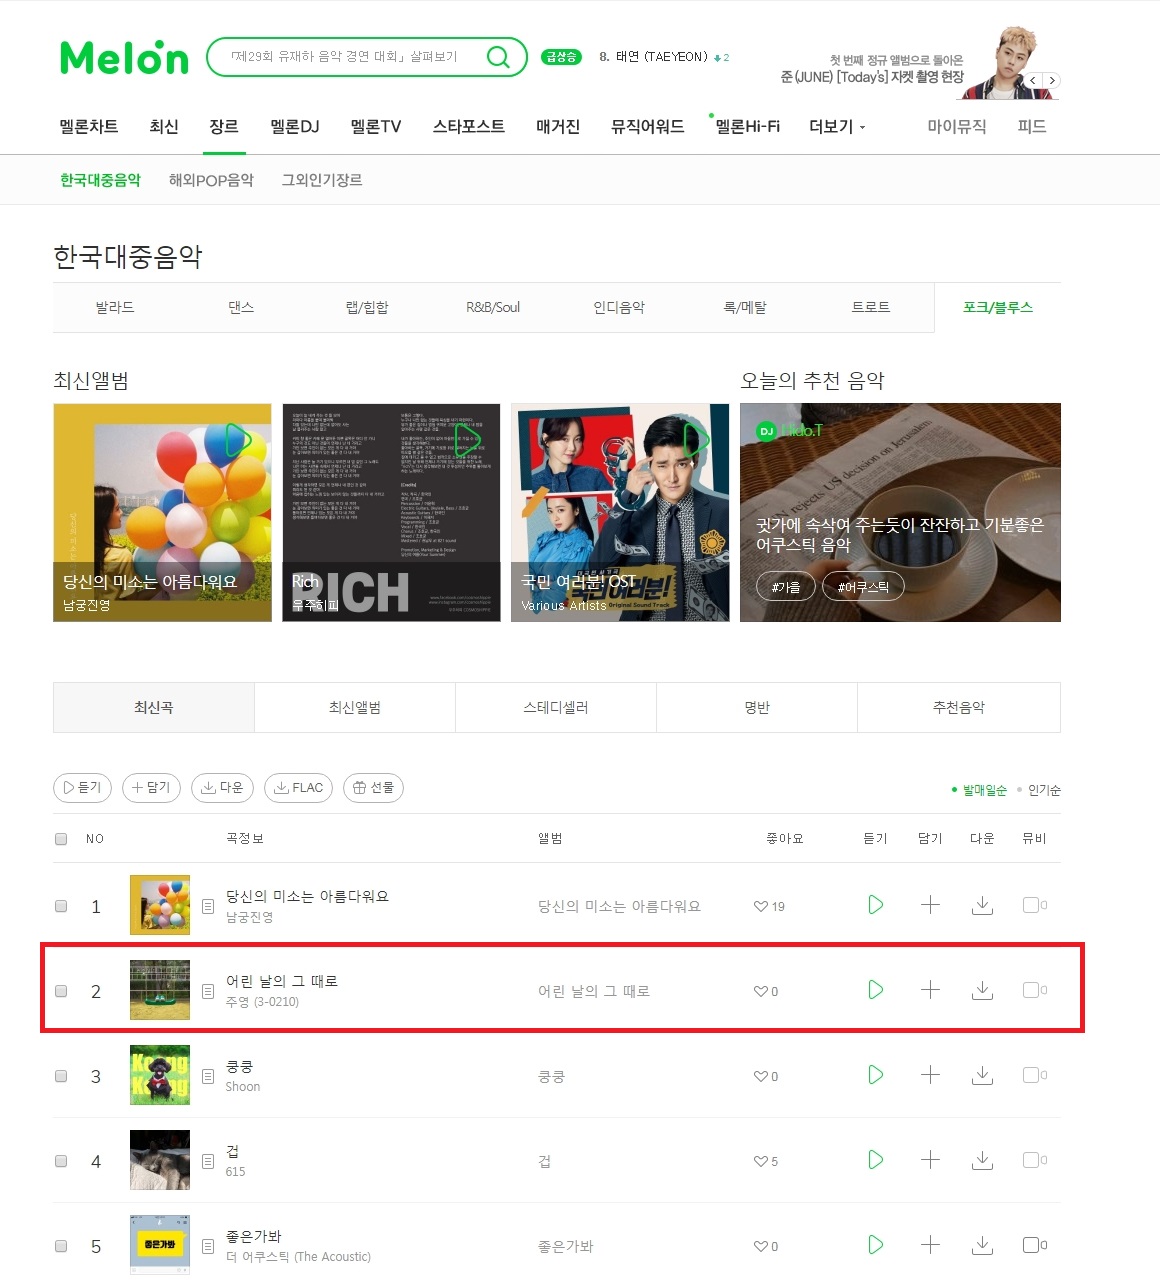Click the #어쿠스틱 hashtag button
Image resolution: width=1160 pixels, height=1286 pixels.
(863, 587)
